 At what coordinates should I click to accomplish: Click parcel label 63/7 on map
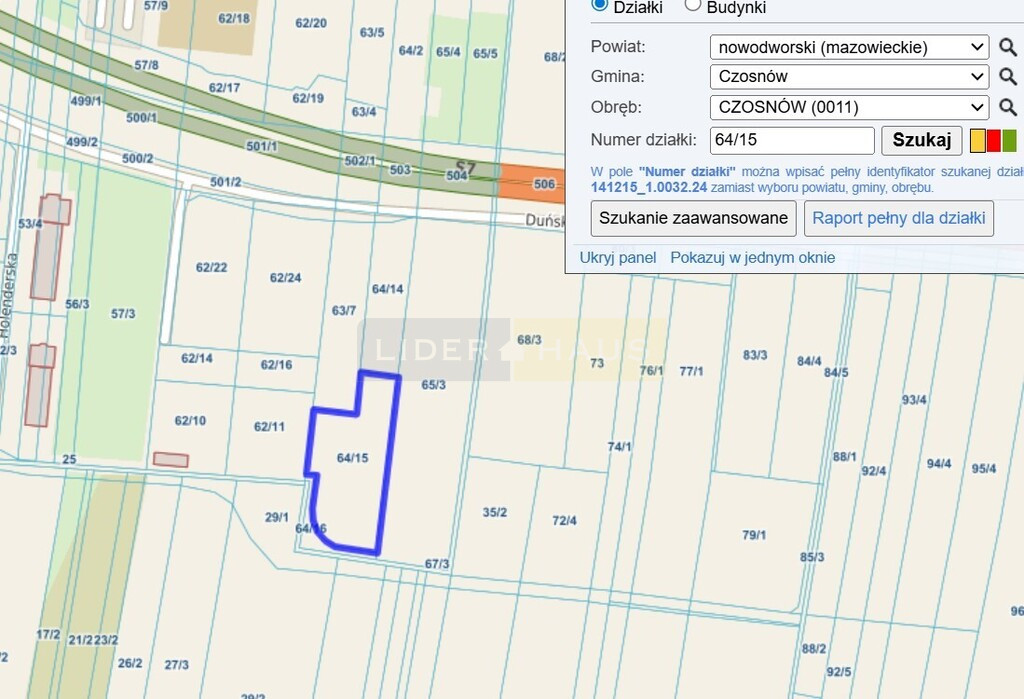[344, 310]
